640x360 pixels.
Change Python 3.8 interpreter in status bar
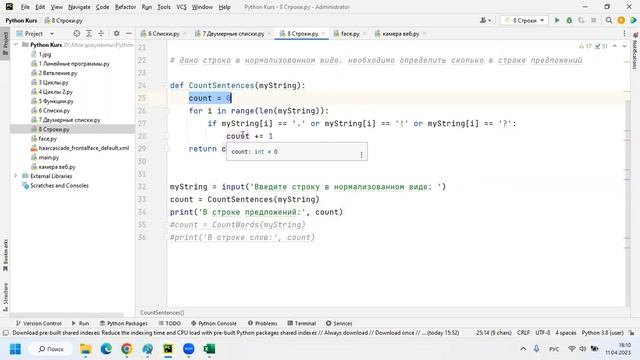602,333
